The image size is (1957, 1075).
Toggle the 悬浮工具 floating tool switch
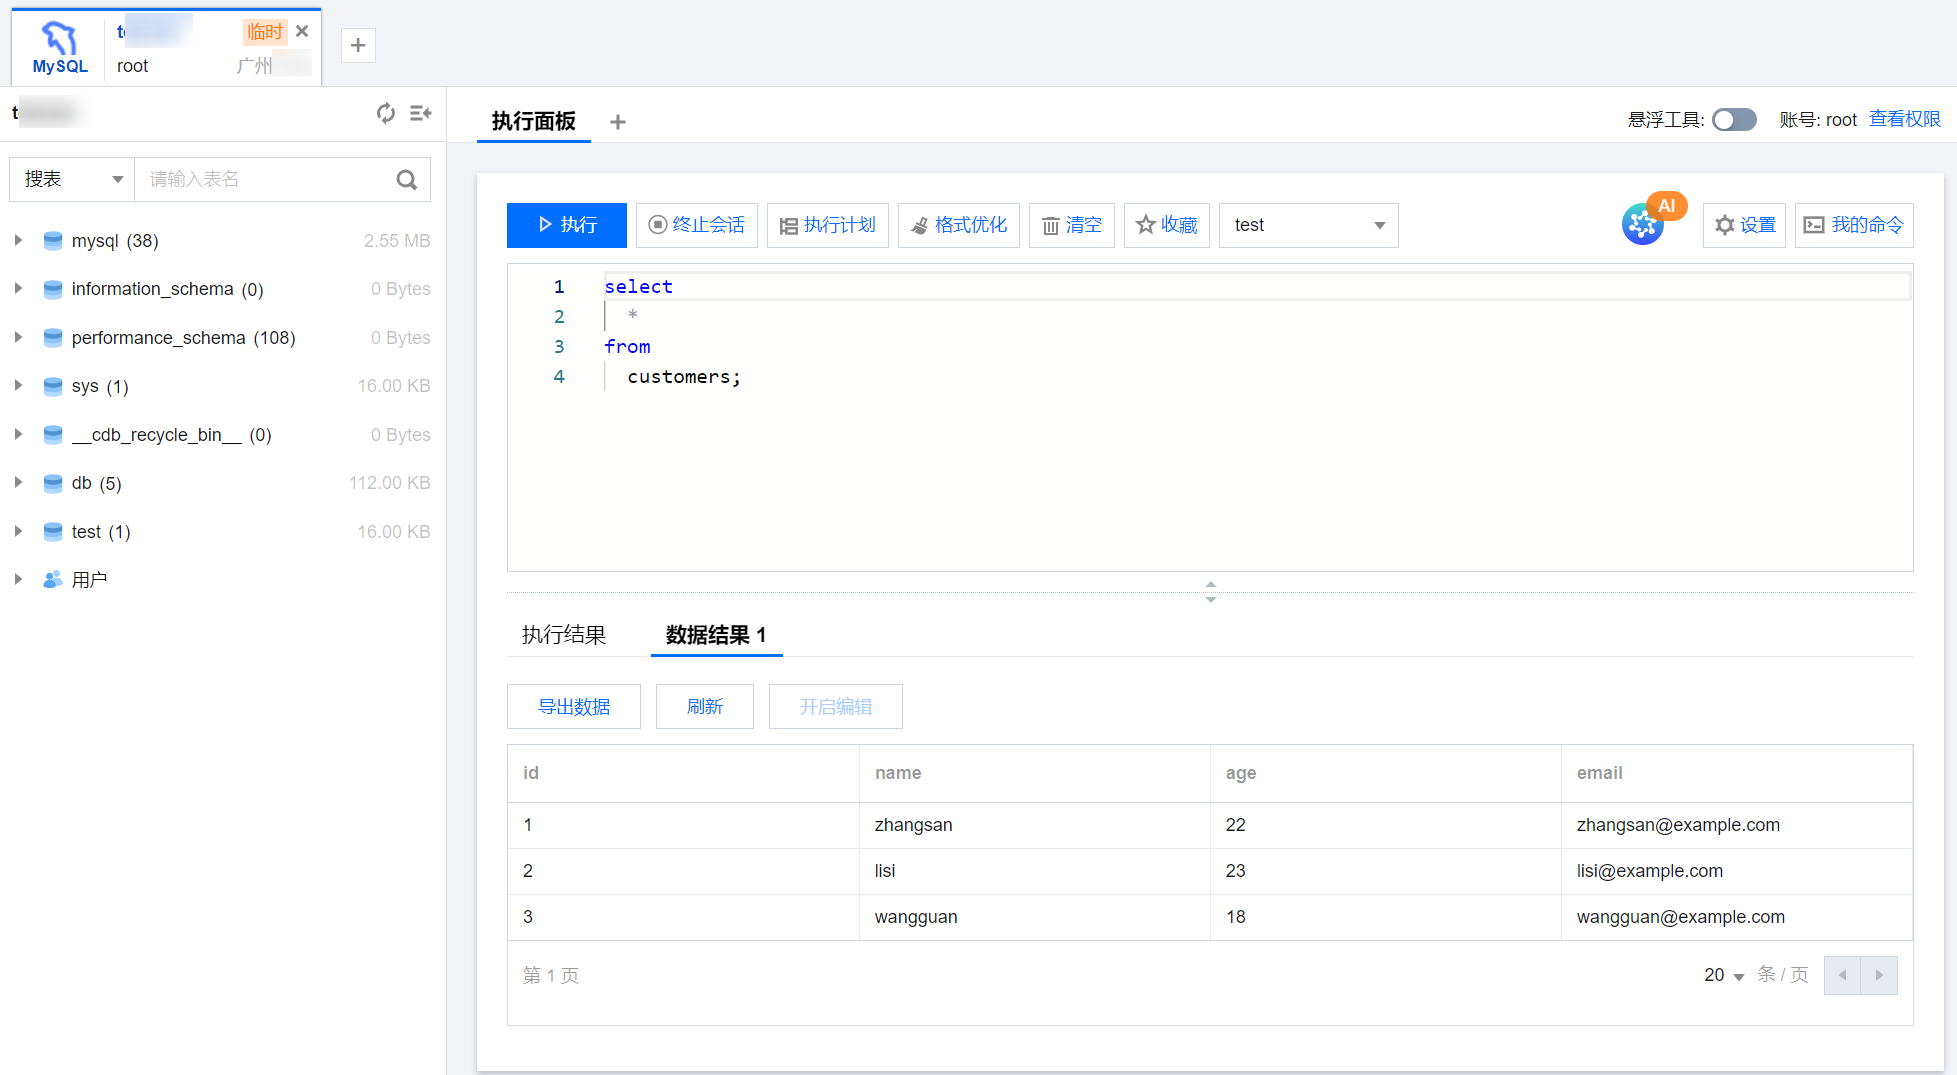coord(1734,120)
